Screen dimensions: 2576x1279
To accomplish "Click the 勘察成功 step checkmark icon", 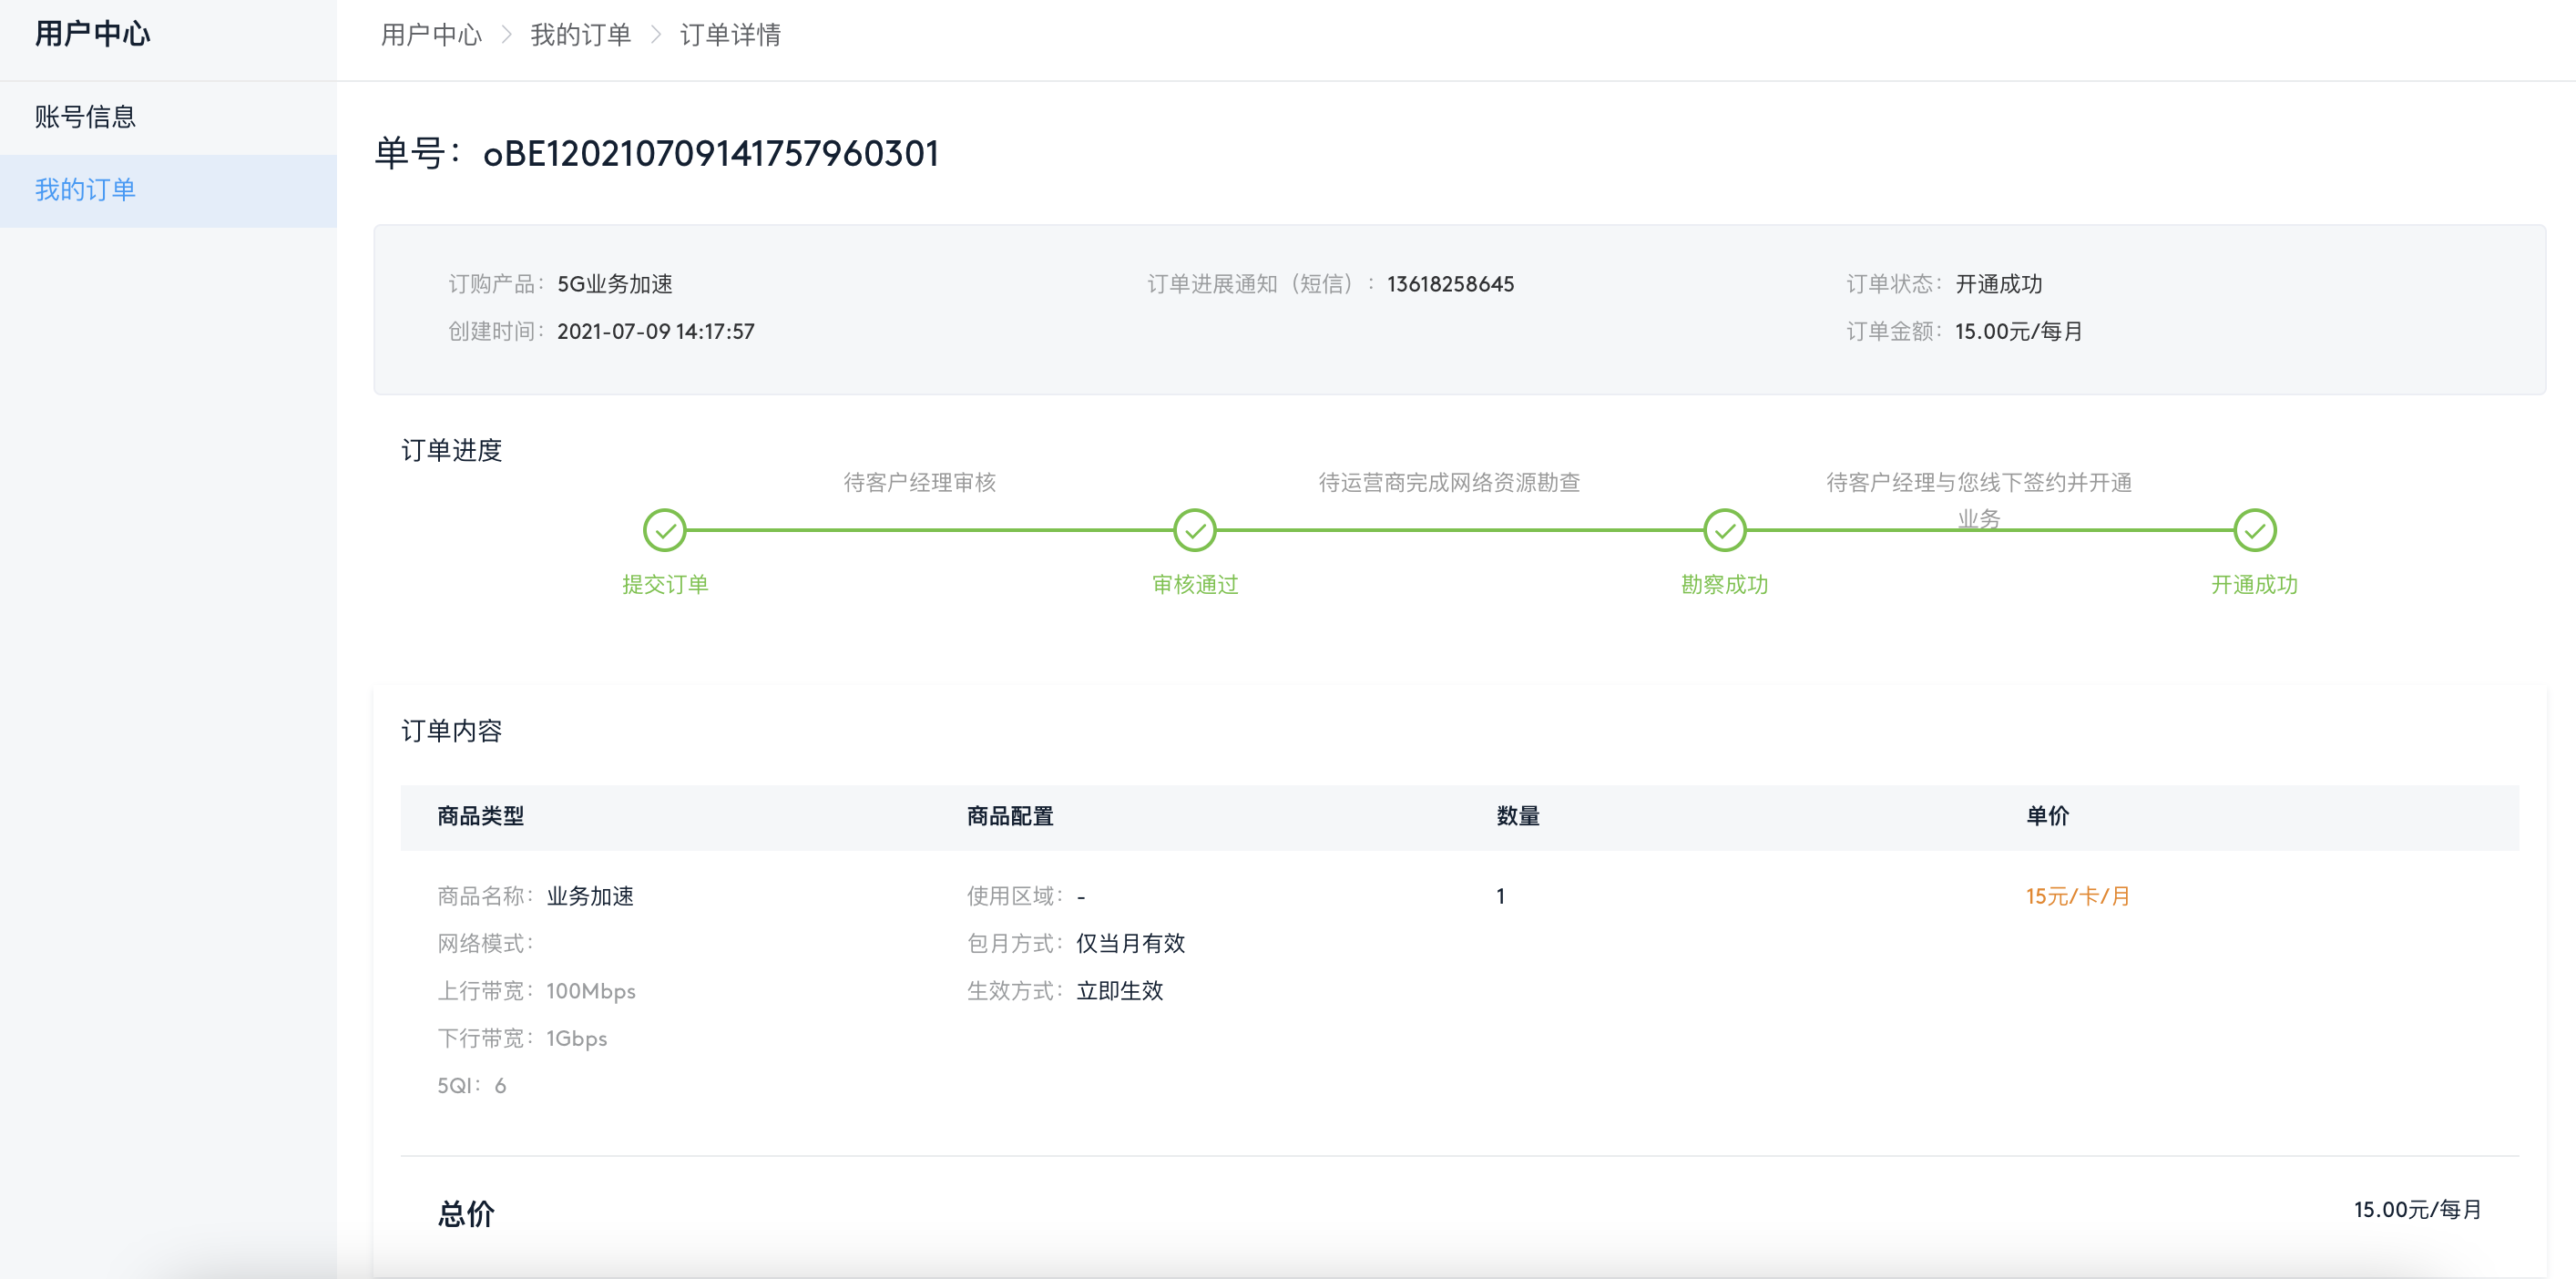I will (1724, 530).
